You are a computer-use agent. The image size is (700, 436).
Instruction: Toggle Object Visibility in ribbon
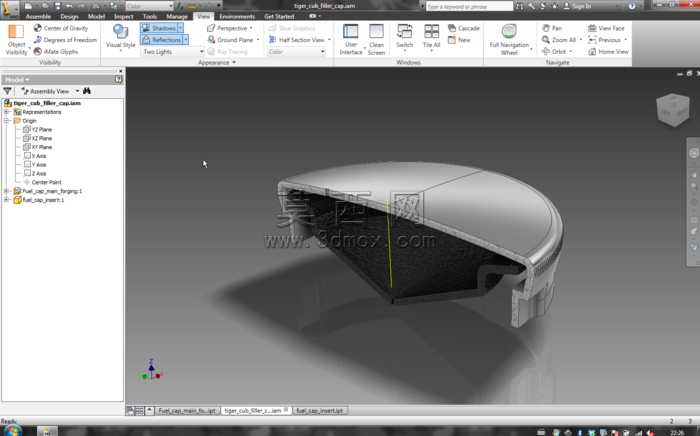click(x=16, y=40)
